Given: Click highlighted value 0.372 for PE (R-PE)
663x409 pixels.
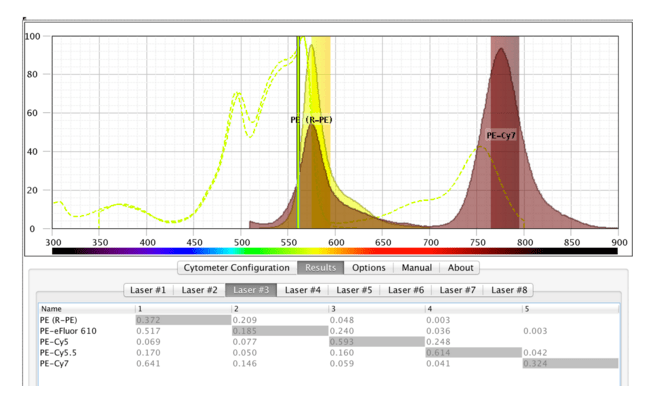Looking at the screenshot, I should pos(183,320).
